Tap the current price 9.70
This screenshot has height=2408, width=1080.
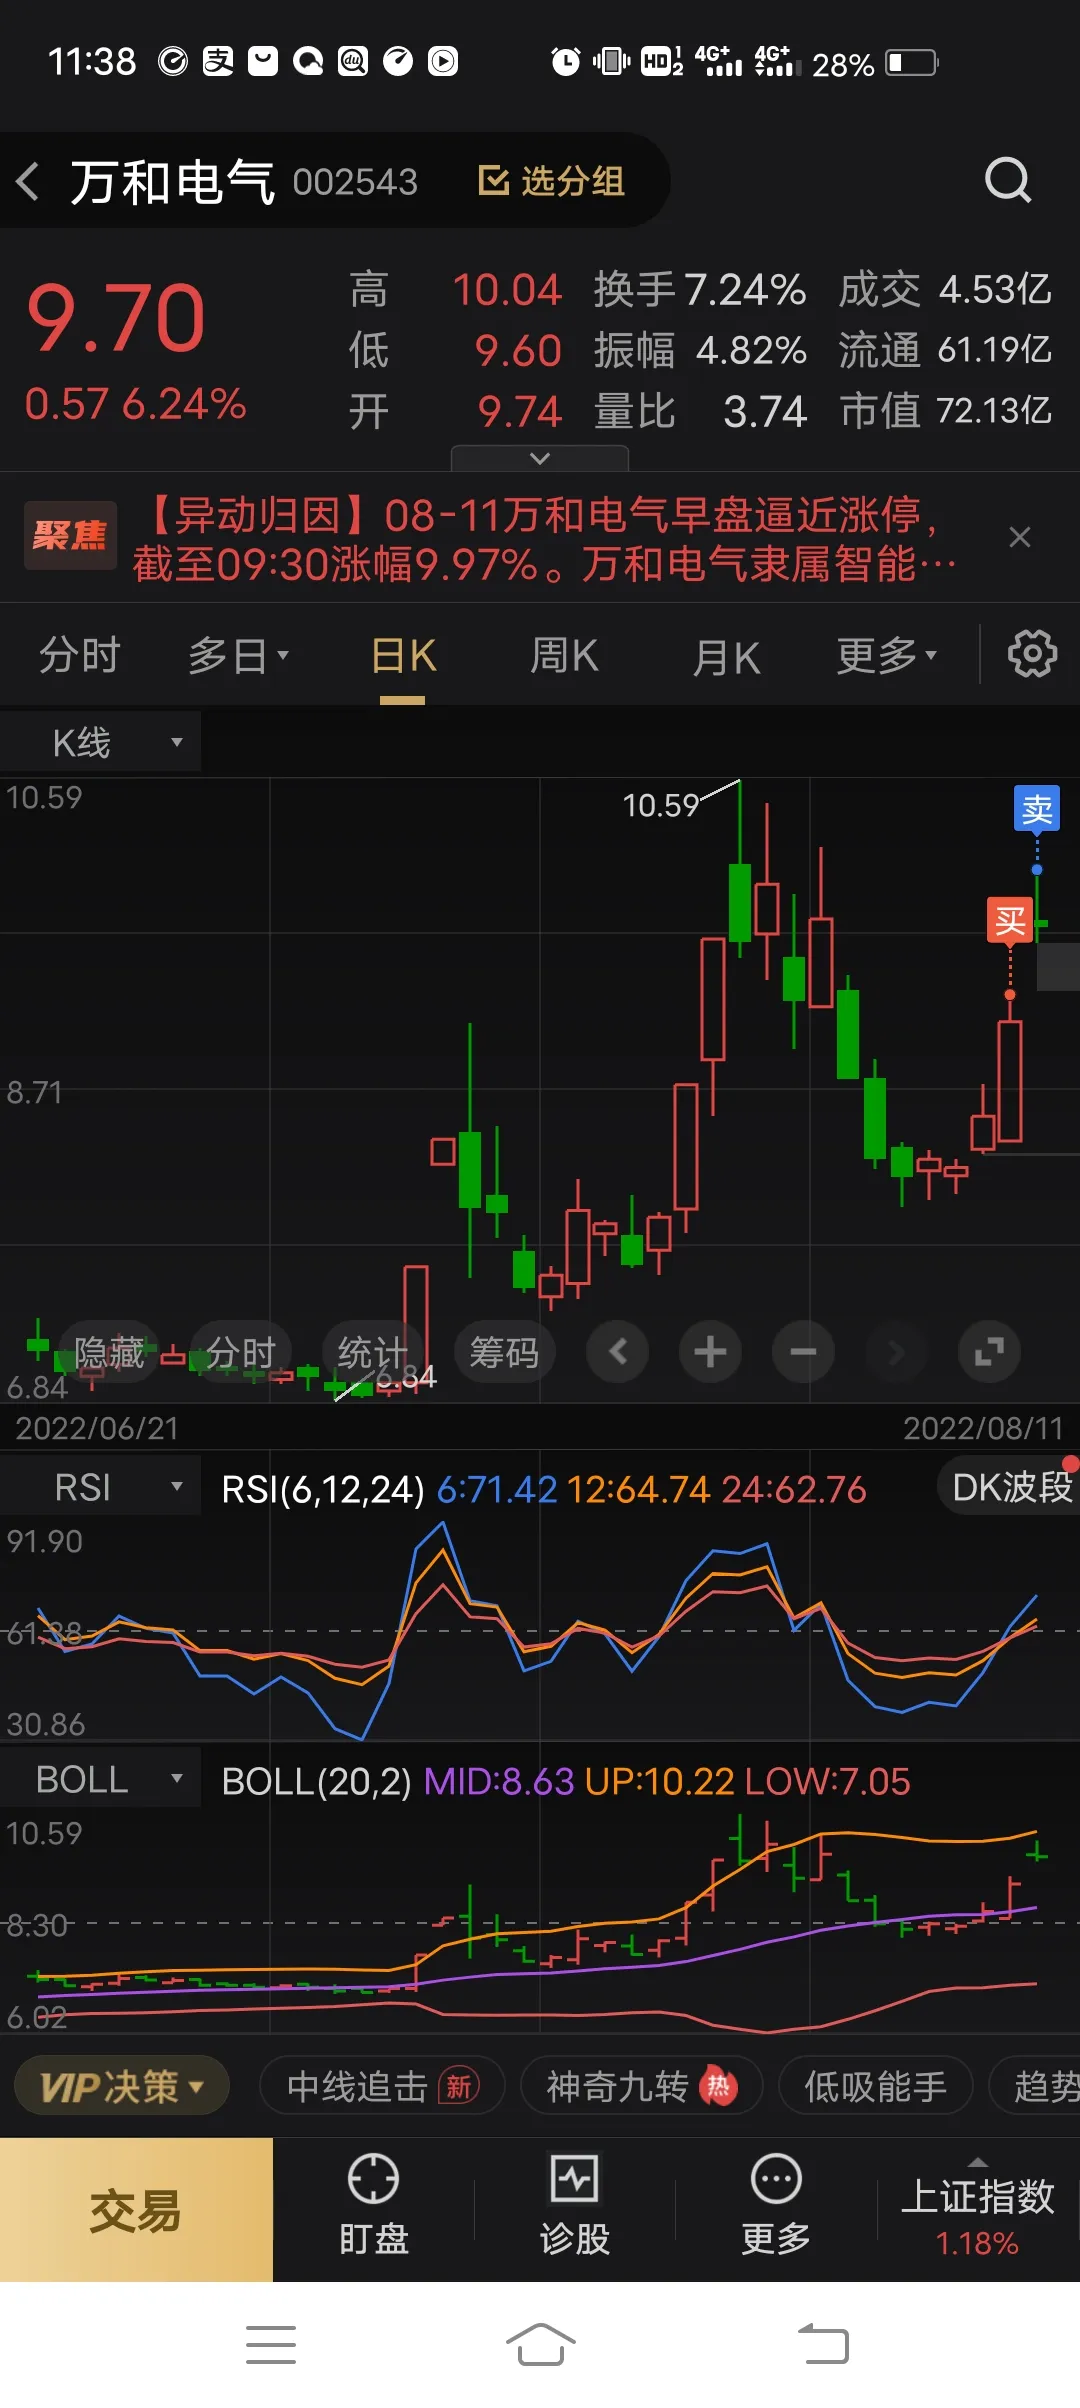click(x=116, y=319)
